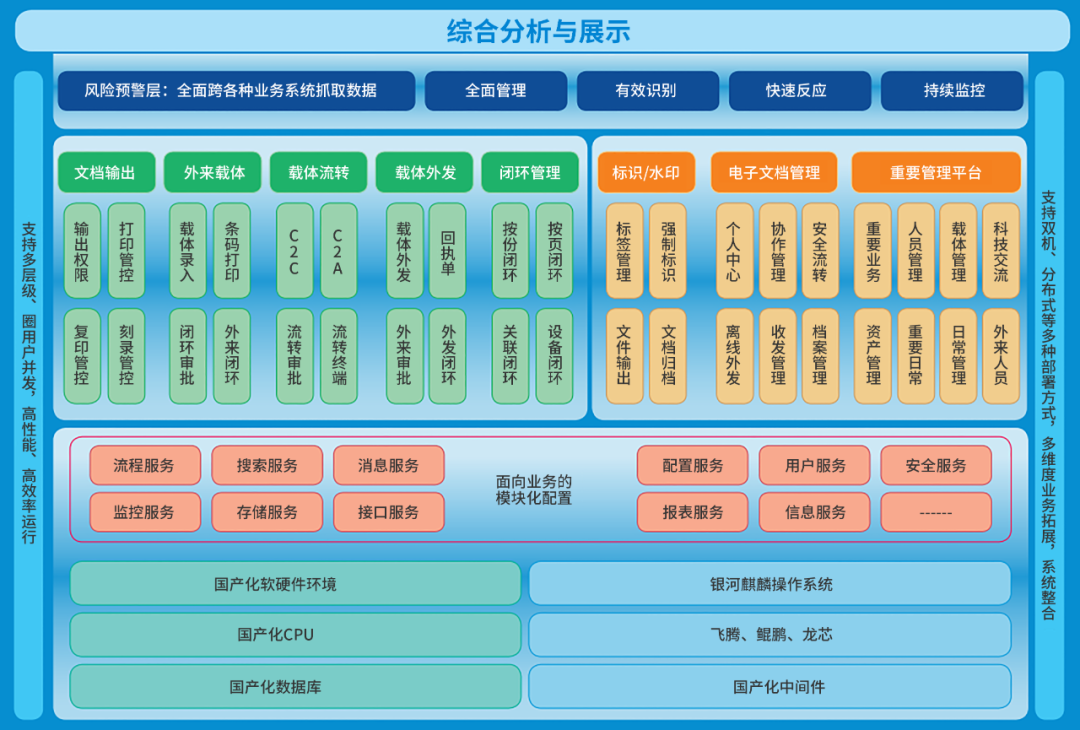Choose the 电子文档管理 orange header
Image resolution: width=1080 pixels, height=730 pixels.
click(x=775, y=172)
